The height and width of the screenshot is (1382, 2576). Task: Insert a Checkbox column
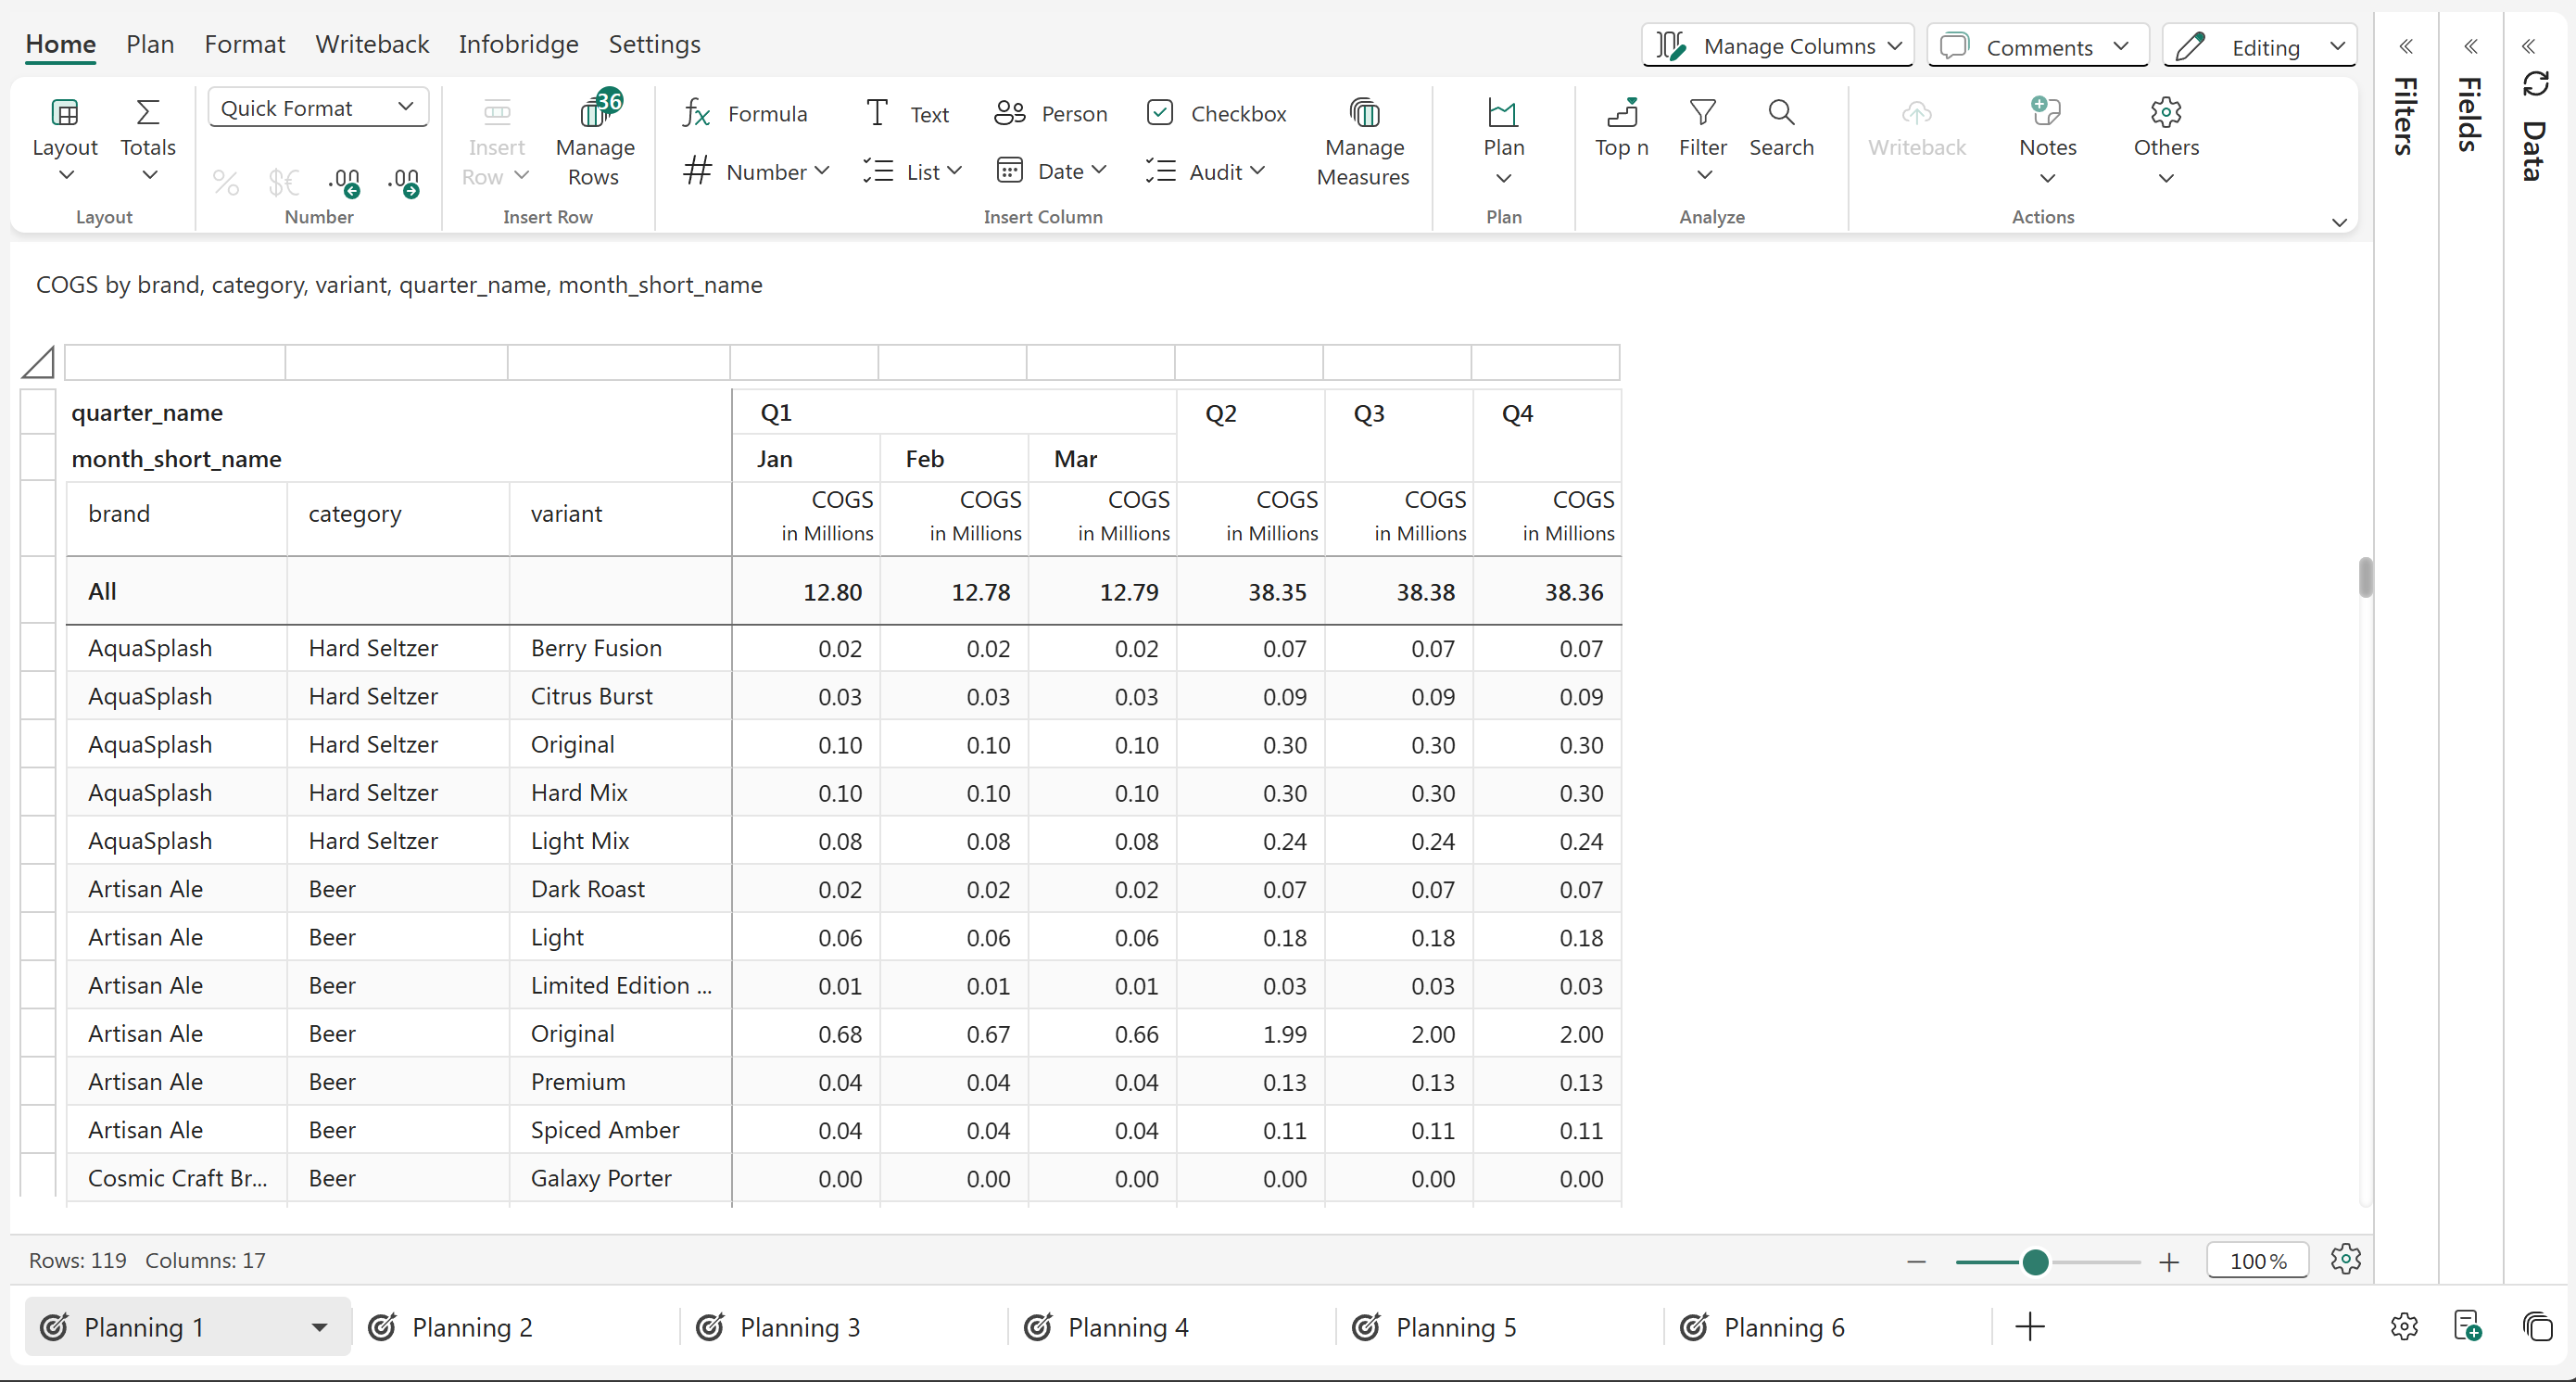point(1216,113)
